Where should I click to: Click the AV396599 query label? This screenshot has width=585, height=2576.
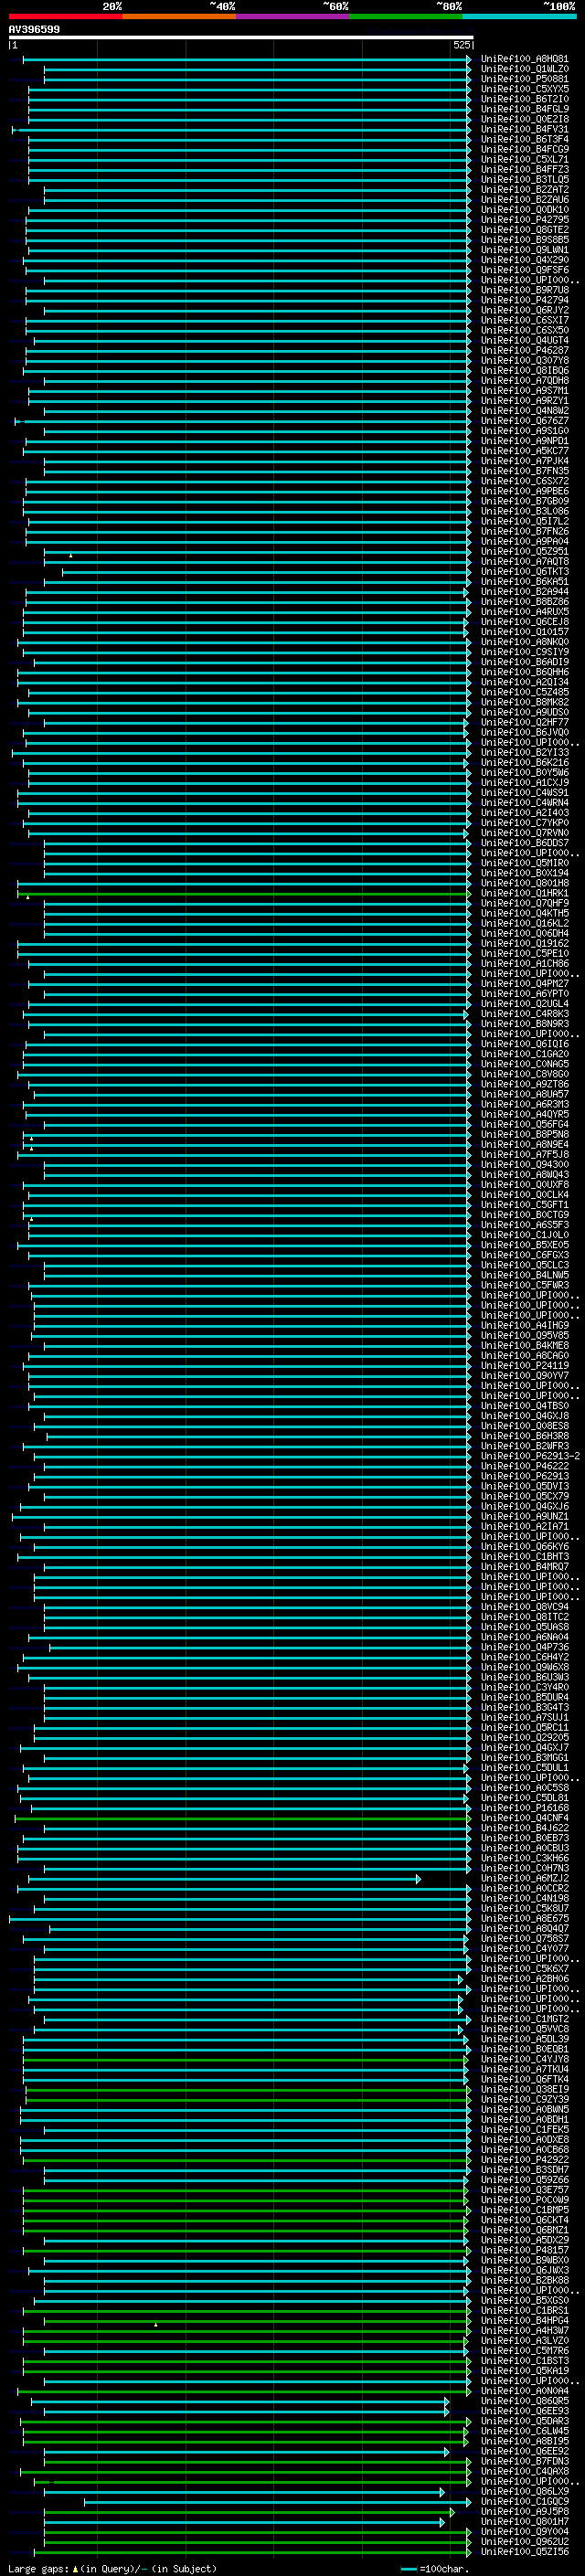click(x=34, y=29)
